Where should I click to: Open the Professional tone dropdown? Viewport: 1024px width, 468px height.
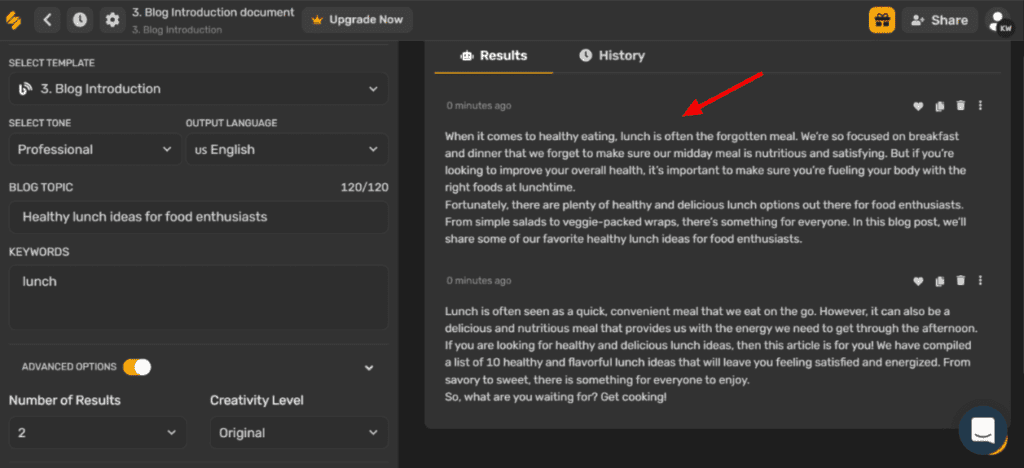96,150
